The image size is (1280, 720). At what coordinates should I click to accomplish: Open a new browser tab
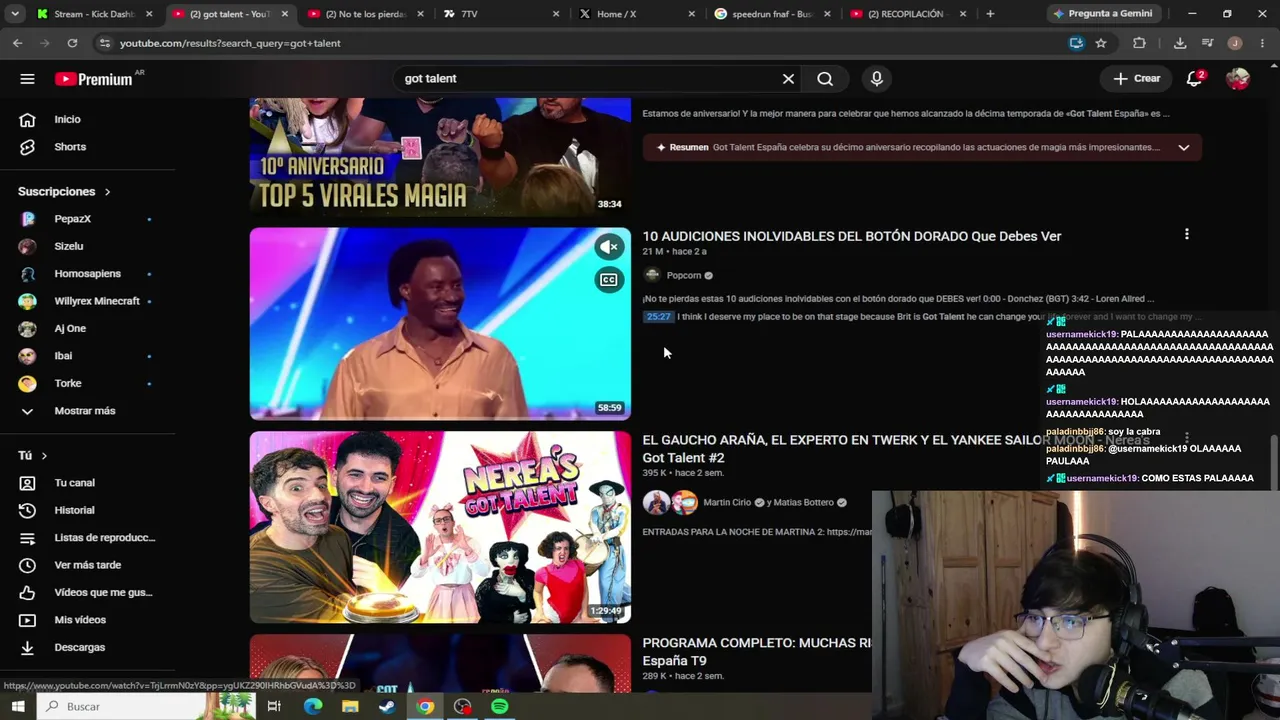(990, 14)
